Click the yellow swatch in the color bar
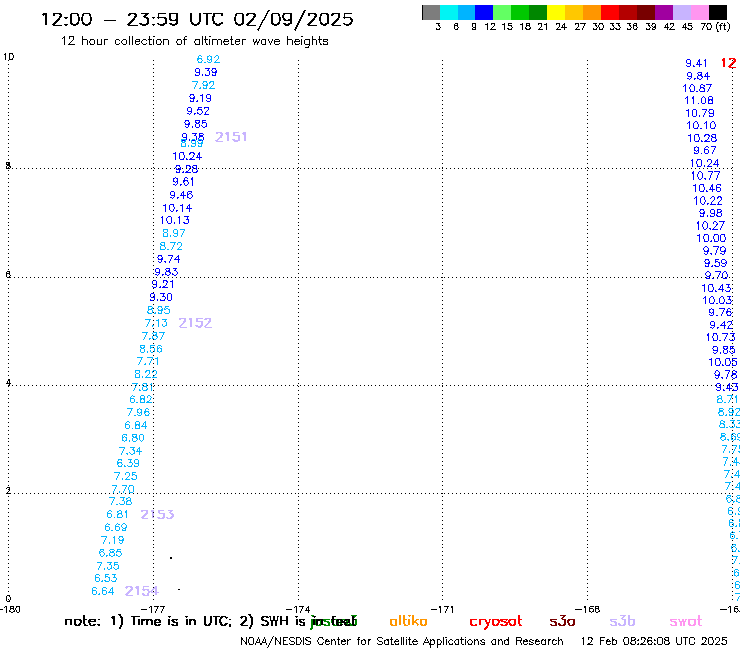 point(556,12)
